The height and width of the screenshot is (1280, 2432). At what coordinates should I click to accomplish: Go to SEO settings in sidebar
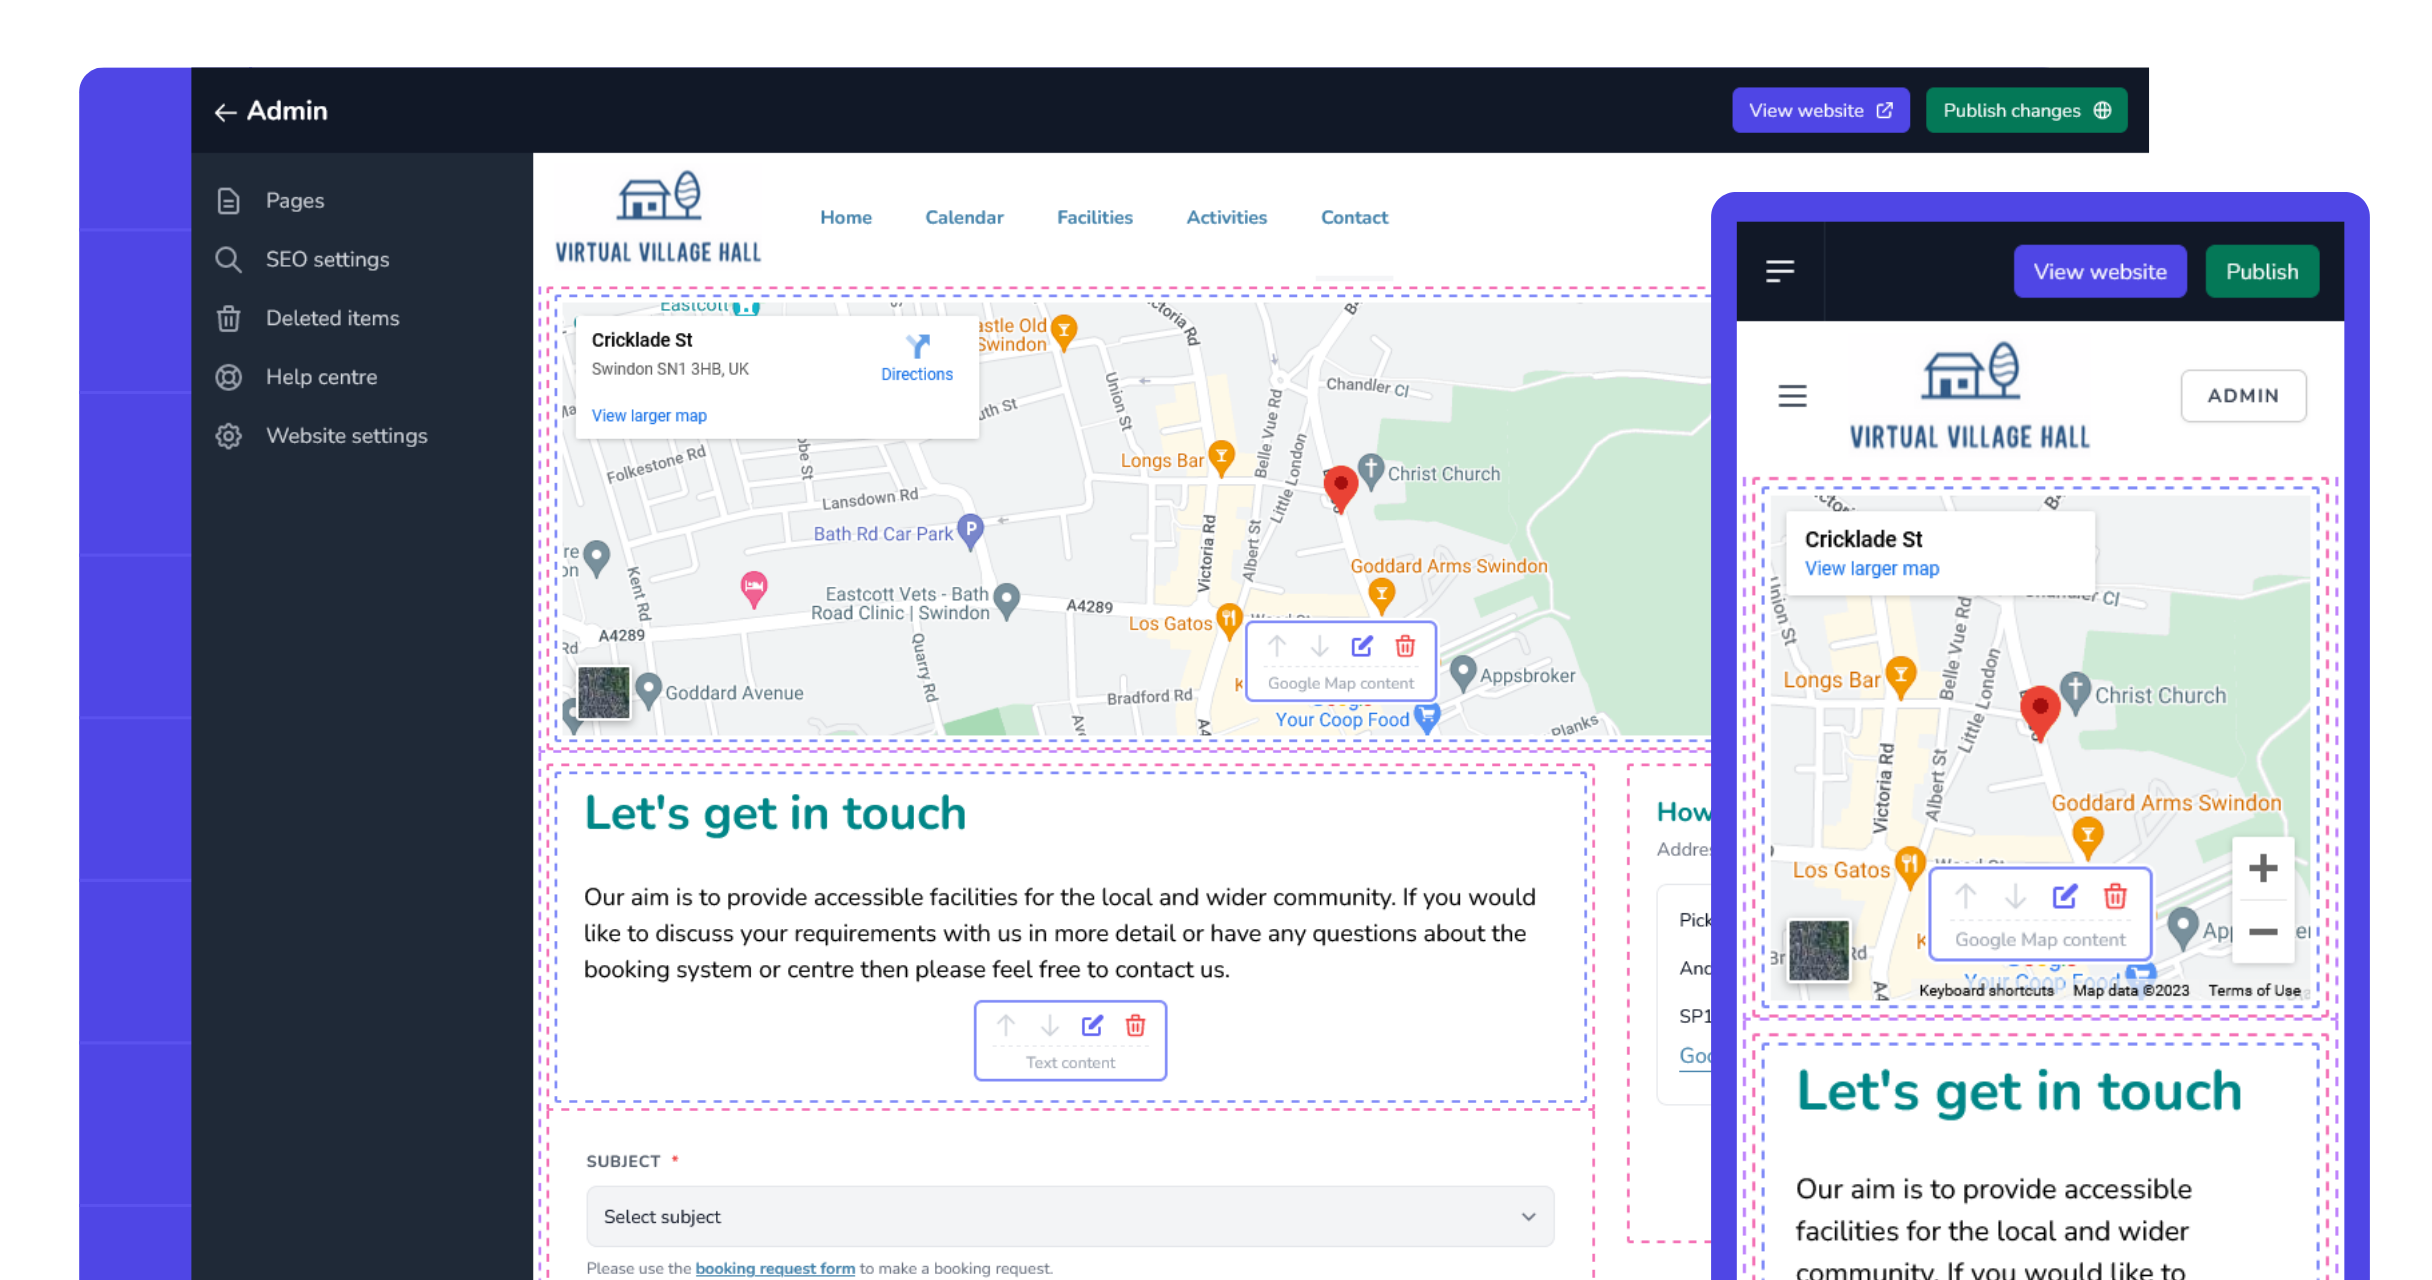(327, 259)
